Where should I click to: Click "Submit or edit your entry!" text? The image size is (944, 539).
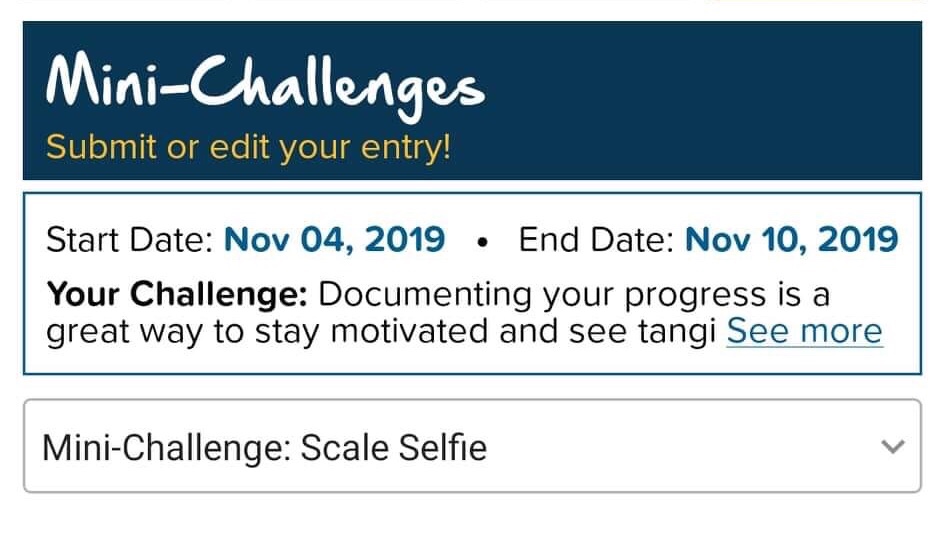click(249, 148)
